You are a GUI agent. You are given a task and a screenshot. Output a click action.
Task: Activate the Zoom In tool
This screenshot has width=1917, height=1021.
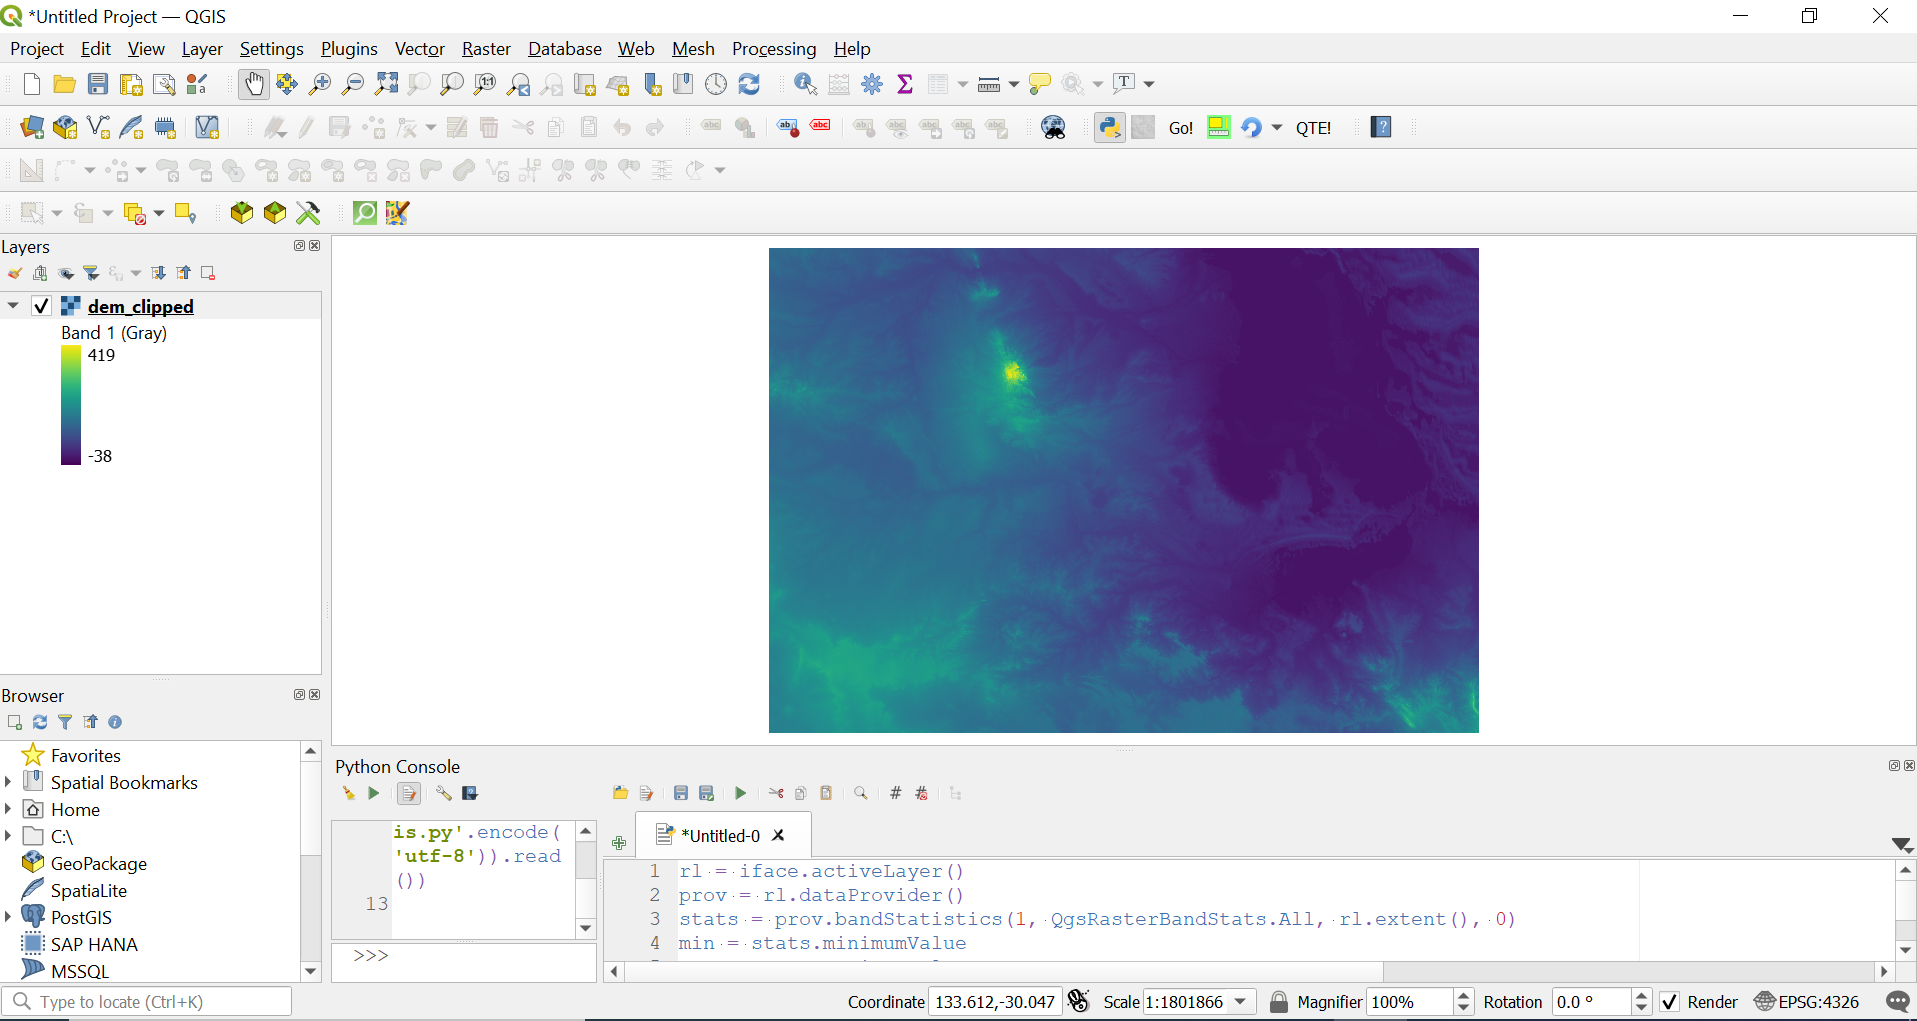click(x=320, y=84)
